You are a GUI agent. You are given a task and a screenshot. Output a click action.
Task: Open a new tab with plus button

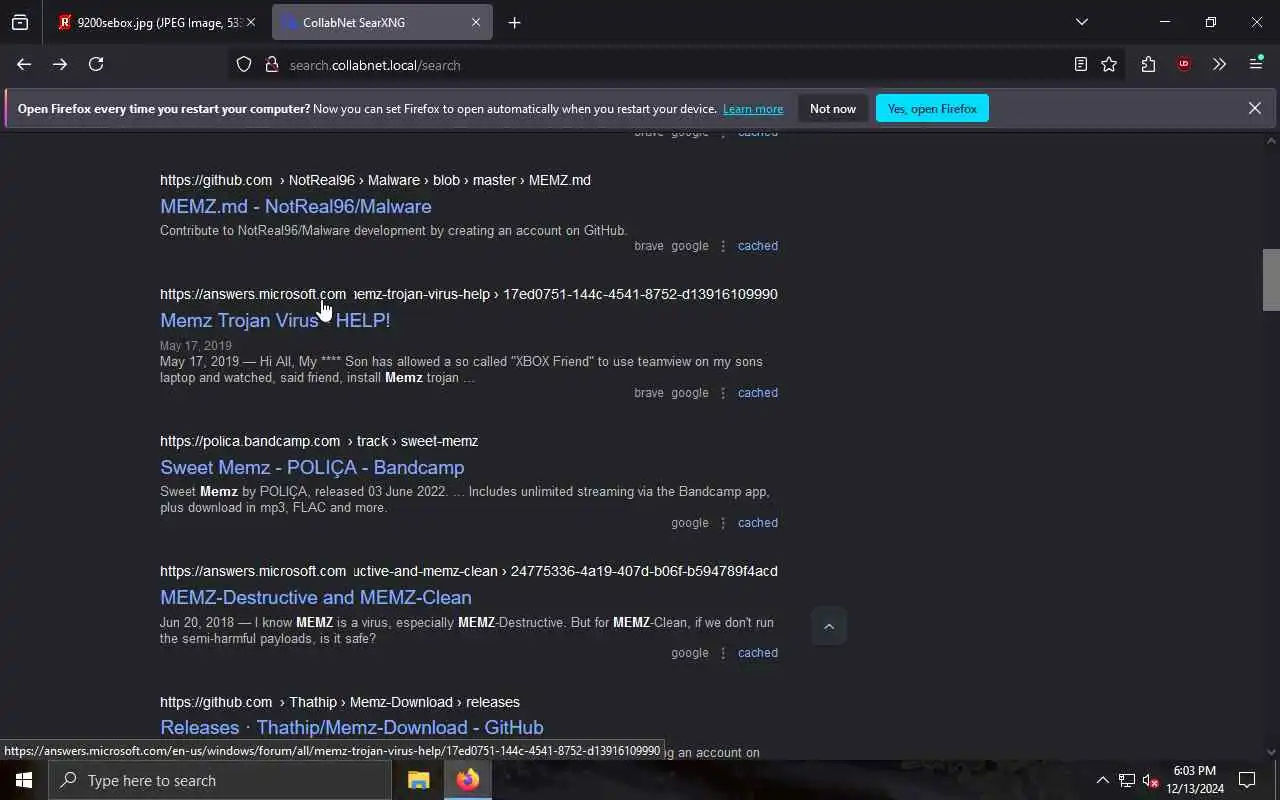[x=514, y=22]
